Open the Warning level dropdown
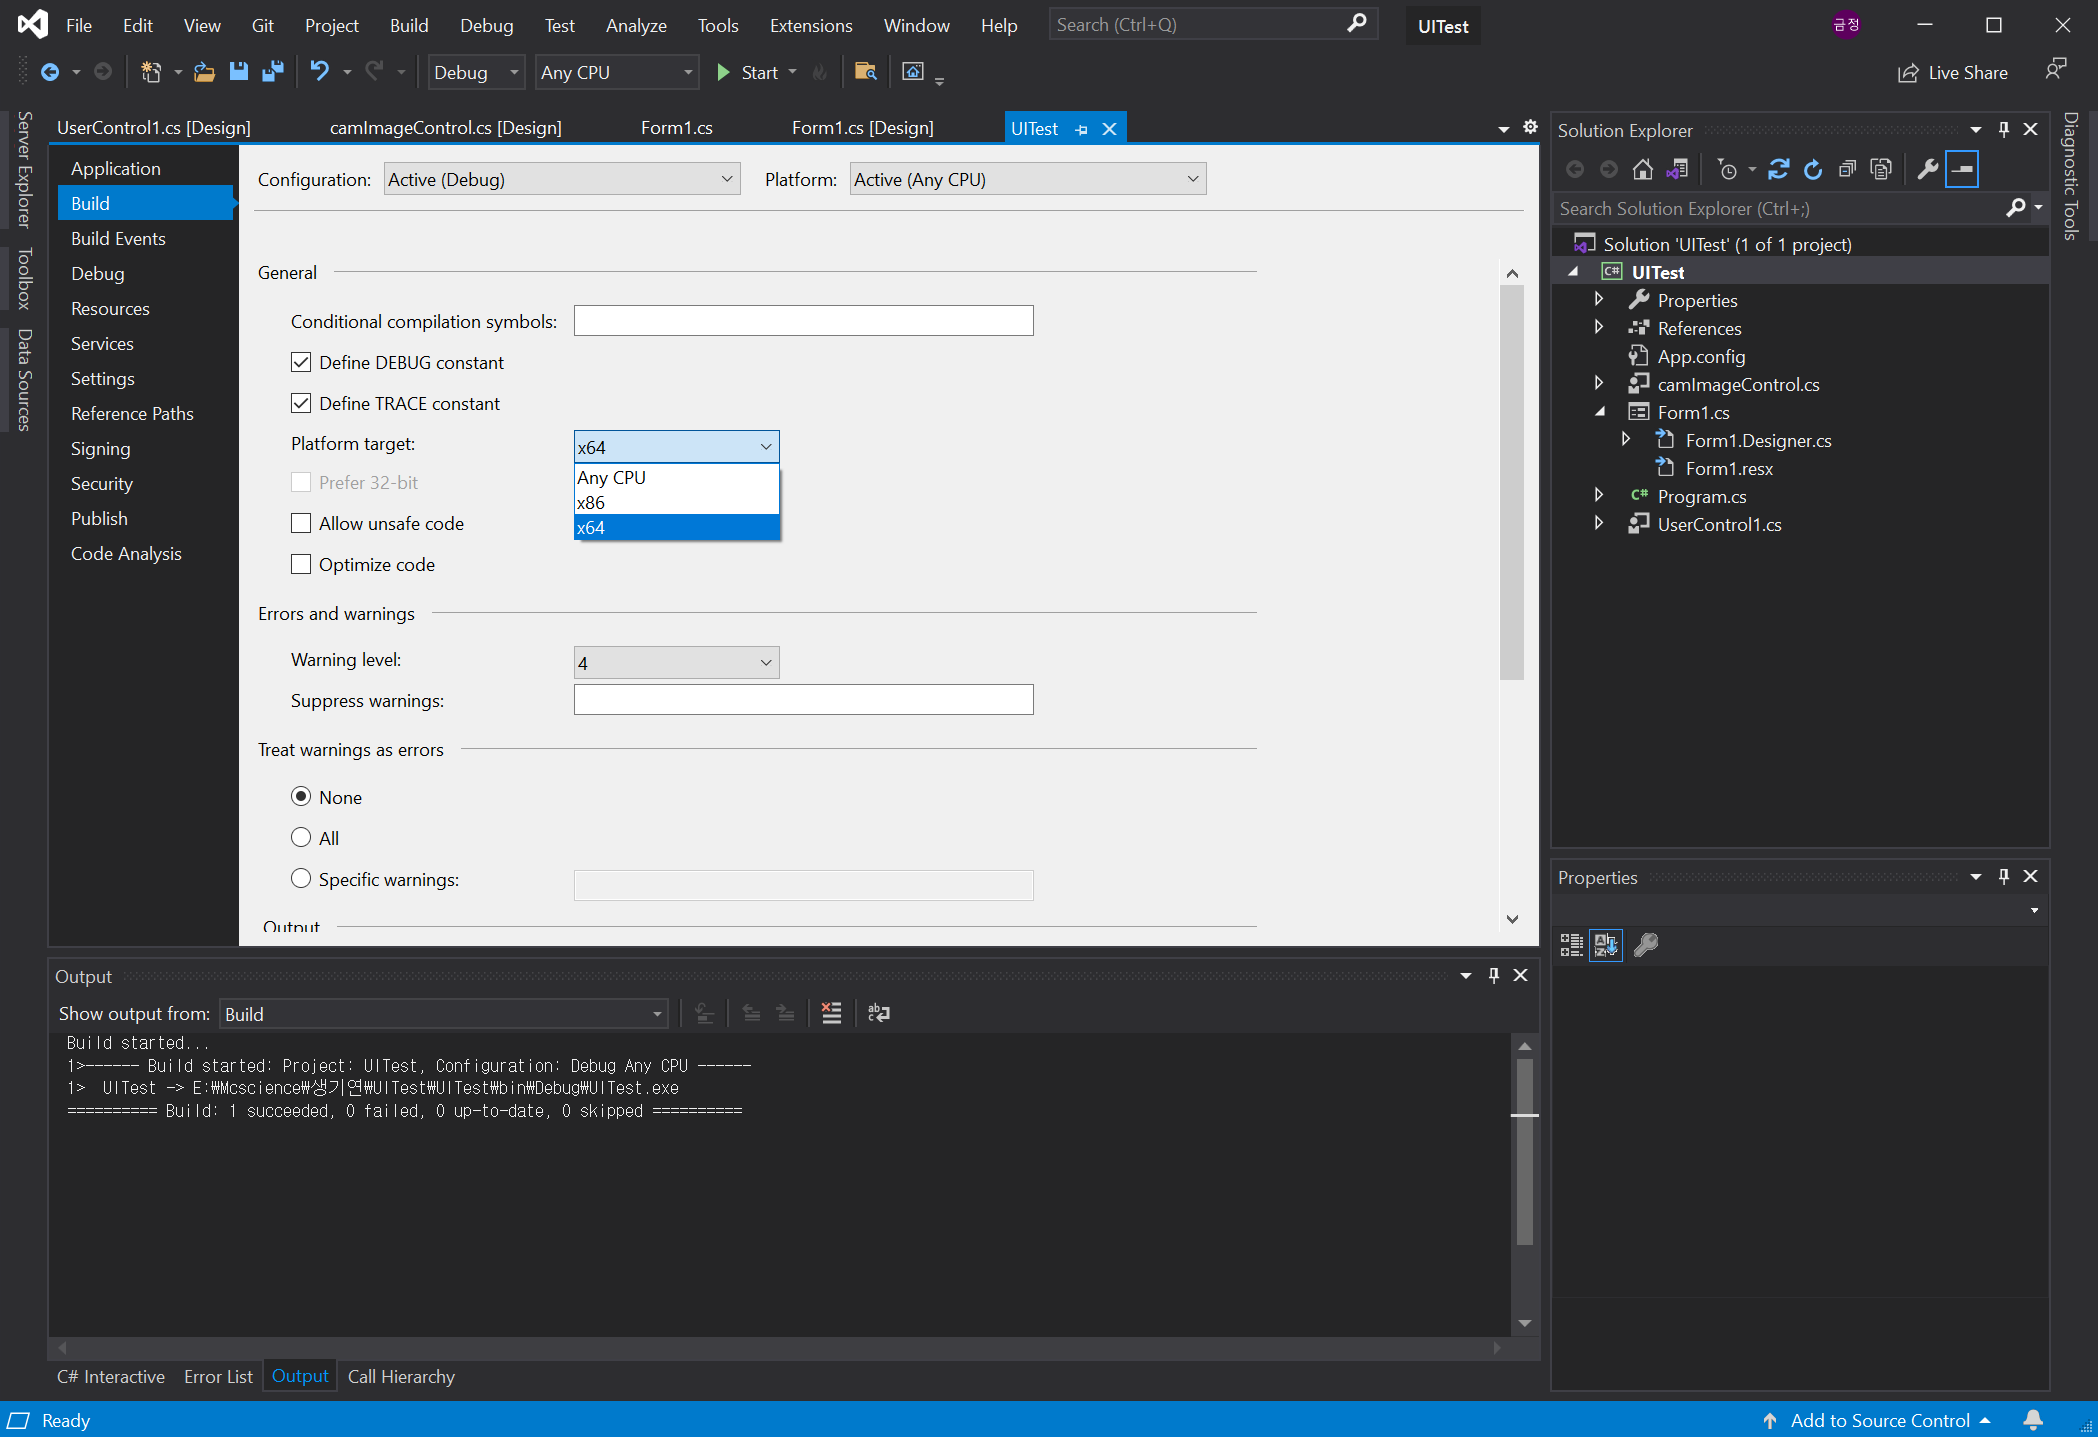Image resolution: width=2098 pixels, height=1437 pixels. 676,662
